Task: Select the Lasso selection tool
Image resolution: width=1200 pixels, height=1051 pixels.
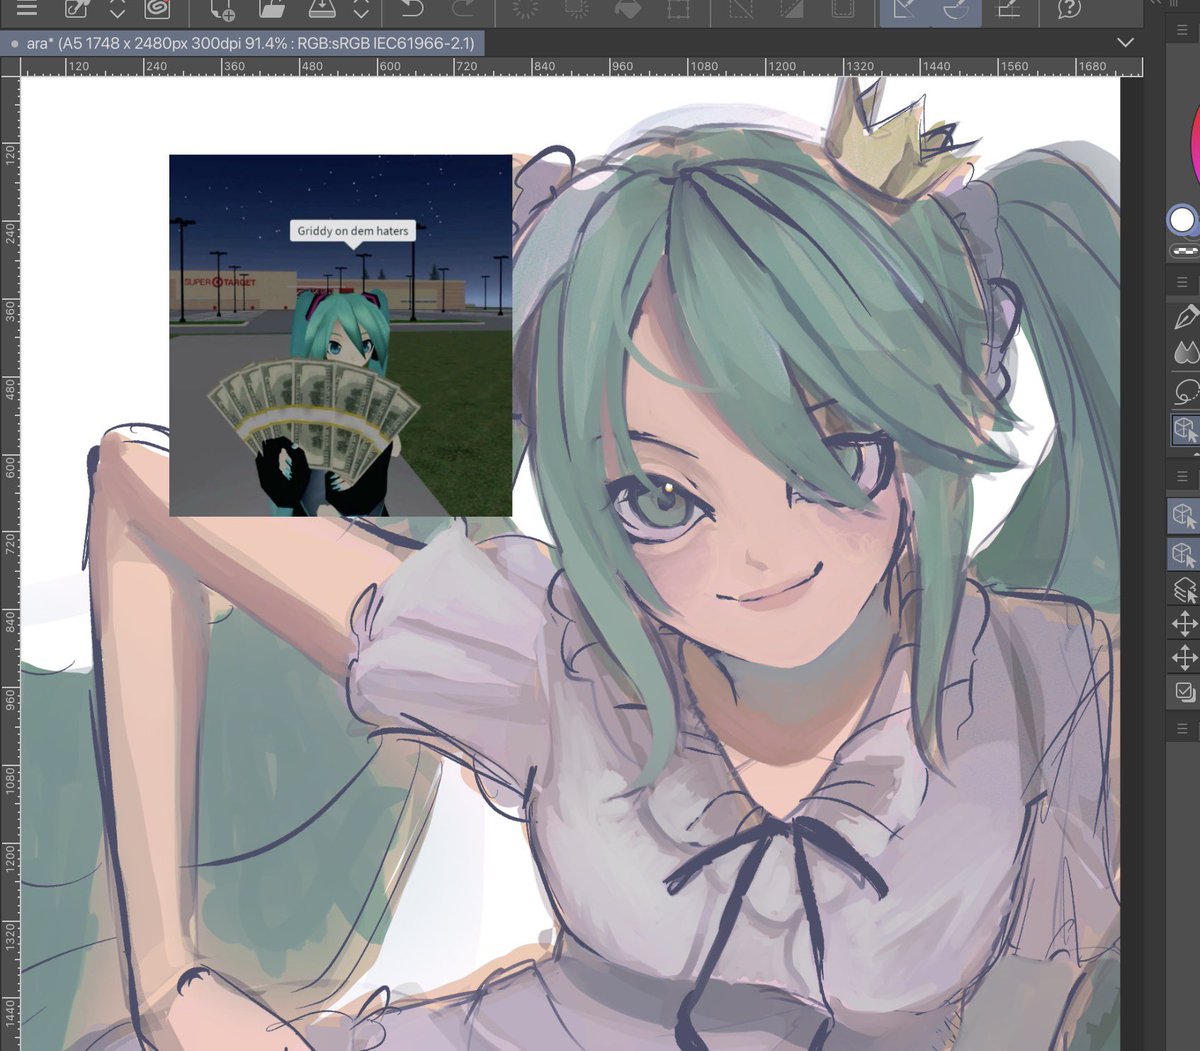Action: 1186,391
